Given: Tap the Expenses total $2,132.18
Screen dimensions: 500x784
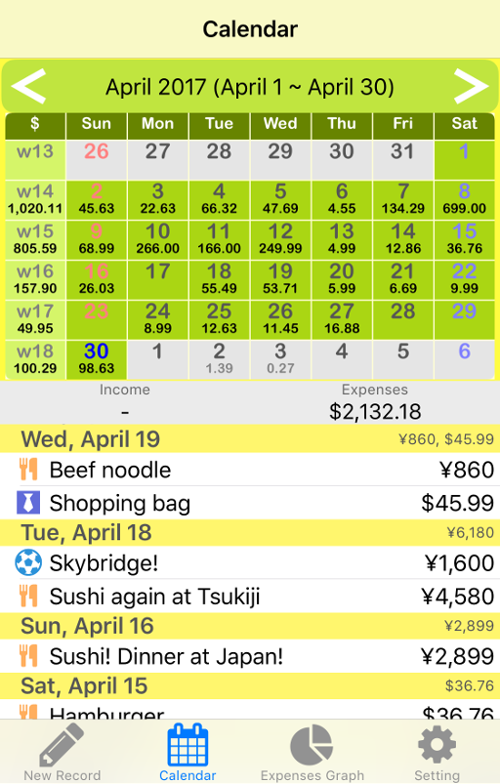Looking at the screenshot, I should click(x=375, y=412).
